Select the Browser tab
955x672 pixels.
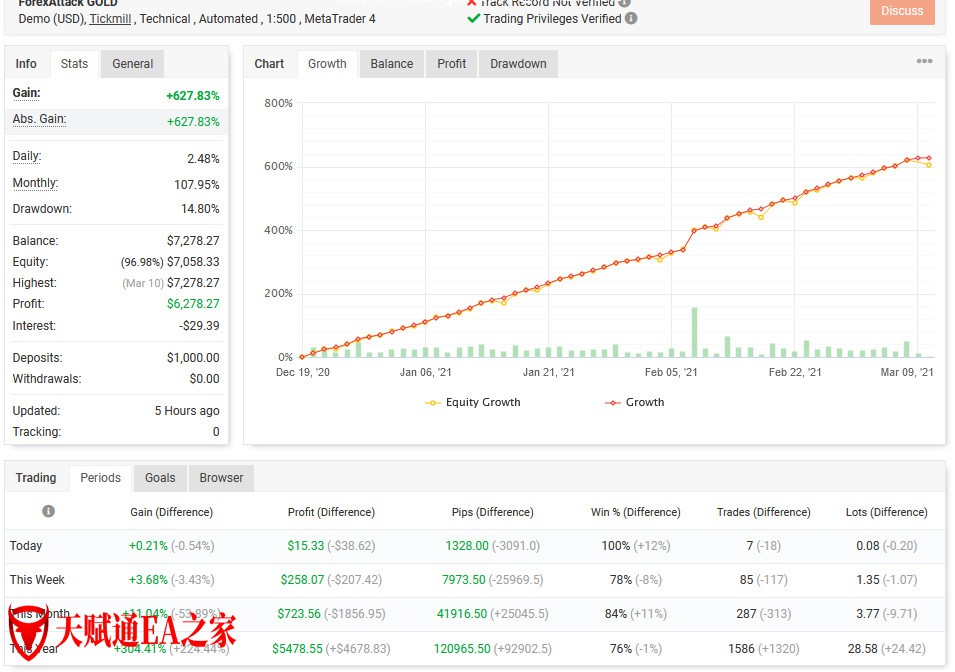[221, 478]
